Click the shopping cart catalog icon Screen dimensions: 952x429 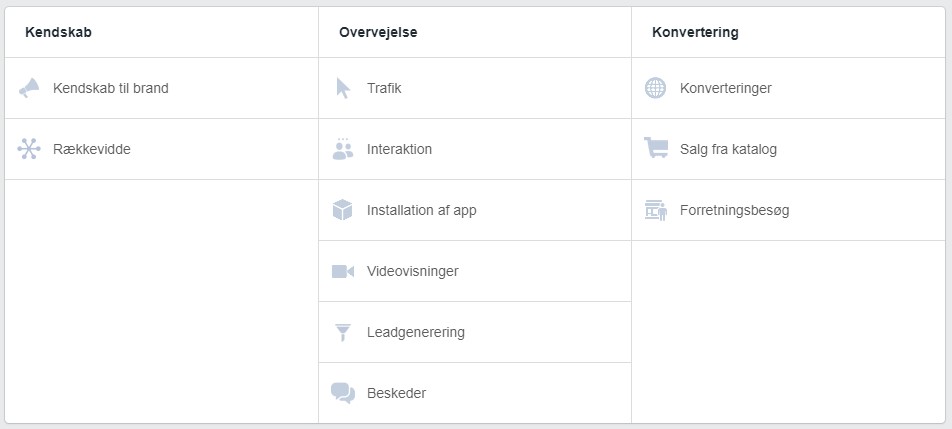[x=656, y=148]
